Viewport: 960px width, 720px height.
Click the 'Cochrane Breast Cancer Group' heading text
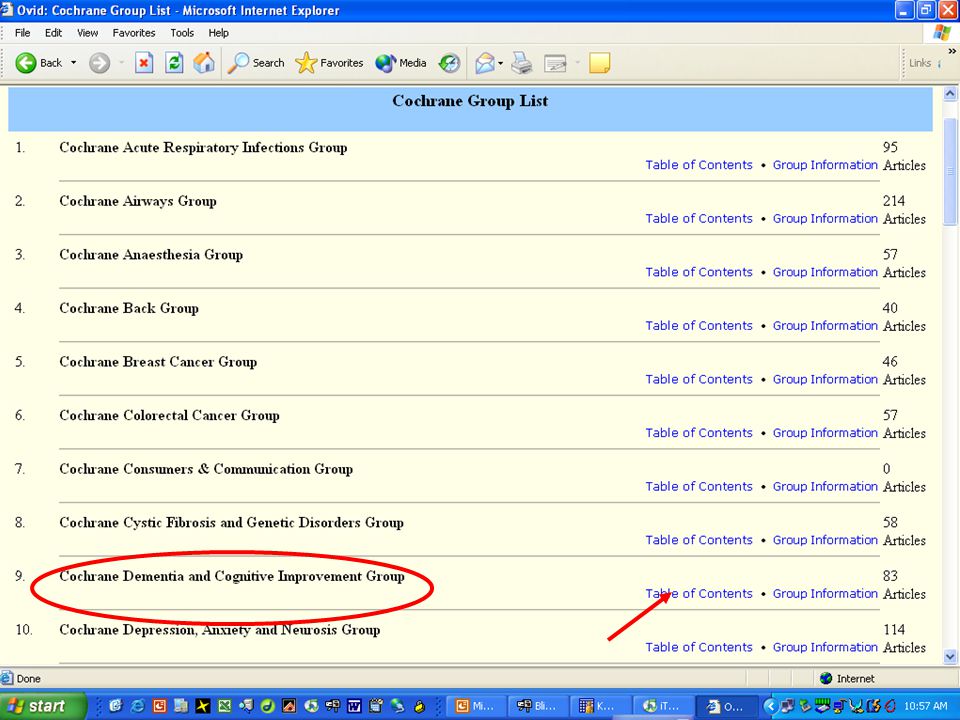[x=158, y=362]
